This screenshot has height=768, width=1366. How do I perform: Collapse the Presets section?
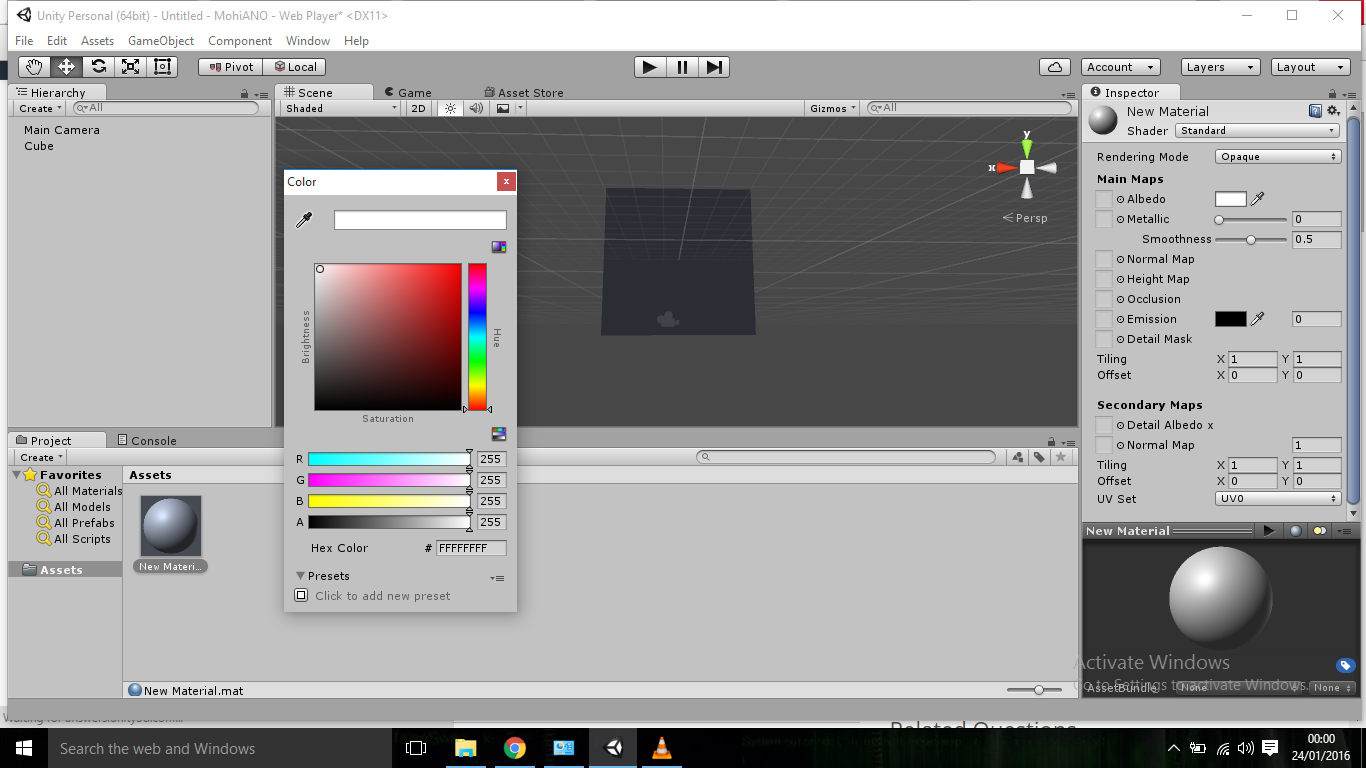[300, 576]
